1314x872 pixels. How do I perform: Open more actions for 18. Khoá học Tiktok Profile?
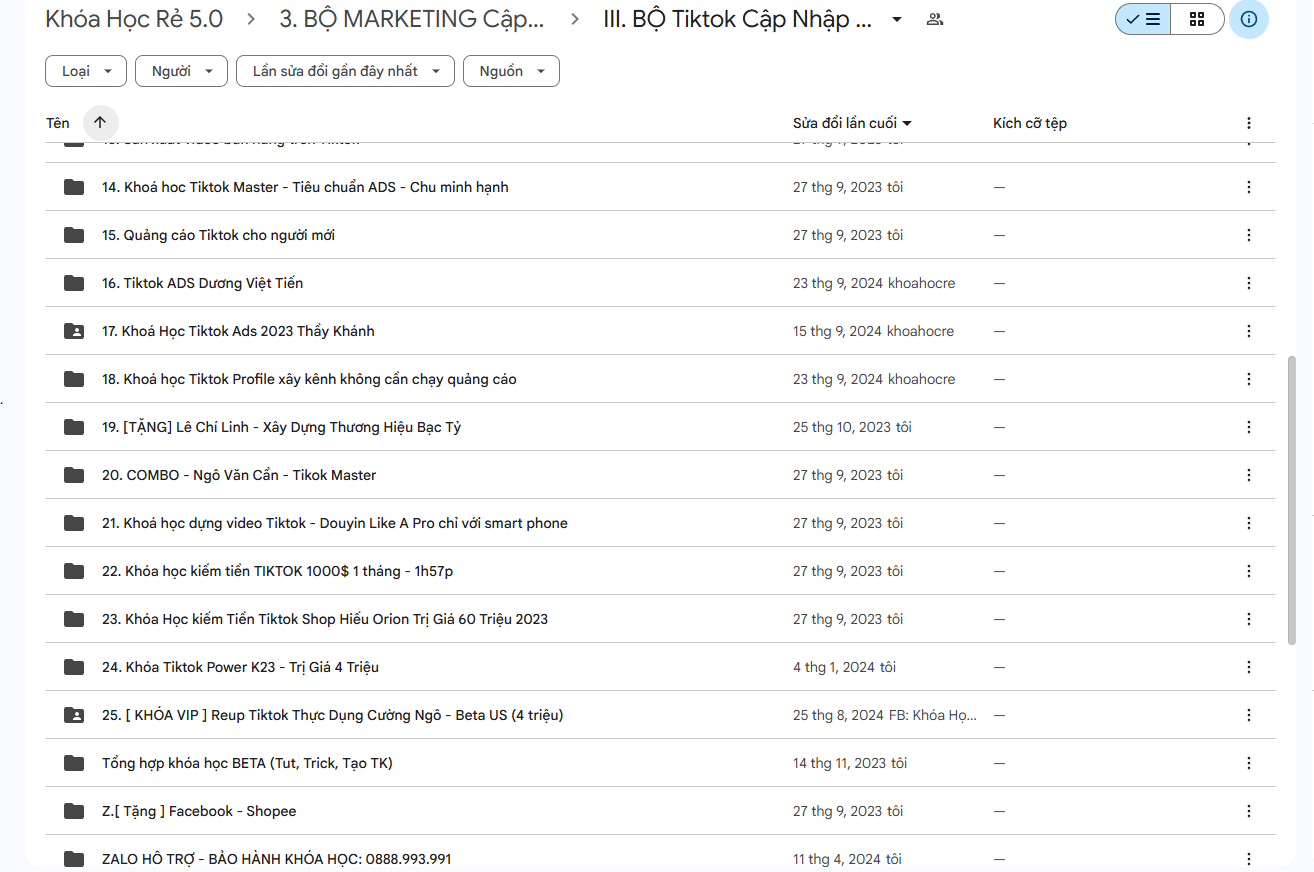click(x=1249, y=379)
